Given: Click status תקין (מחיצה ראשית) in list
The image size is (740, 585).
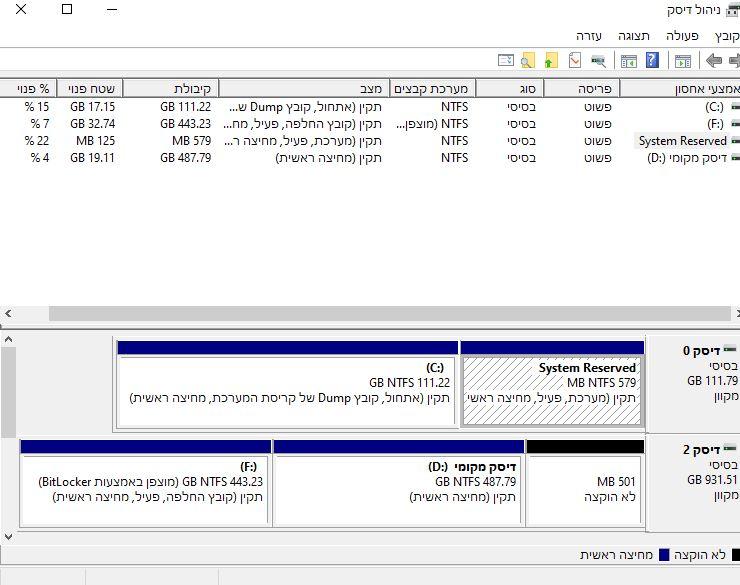Looking at the screenshot, I should point(328,158).
